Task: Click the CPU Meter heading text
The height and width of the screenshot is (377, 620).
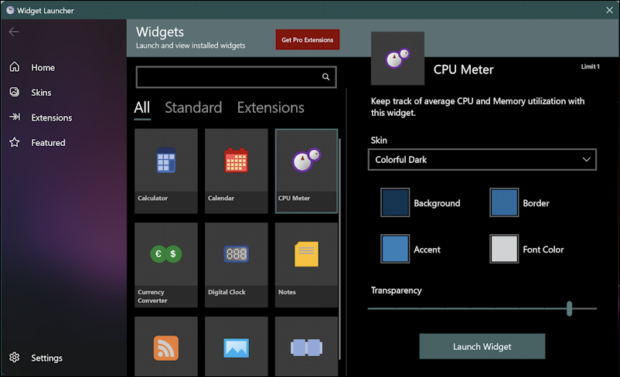Action: [463, 70]
